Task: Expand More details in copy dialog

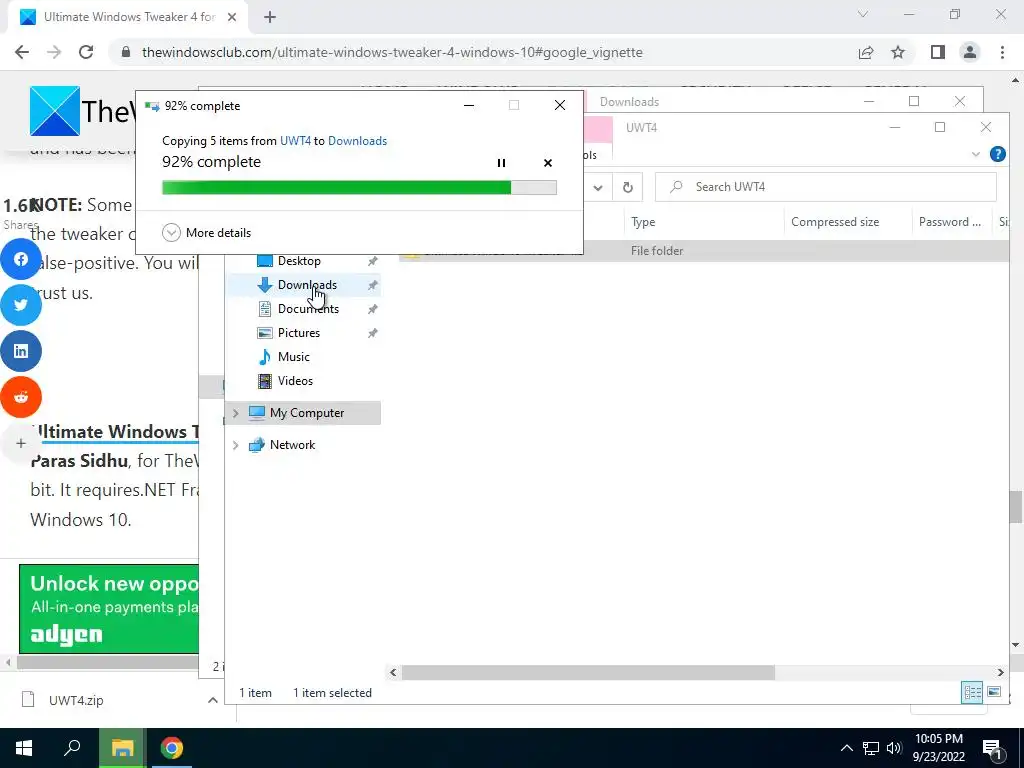Action: pos(206,232)
